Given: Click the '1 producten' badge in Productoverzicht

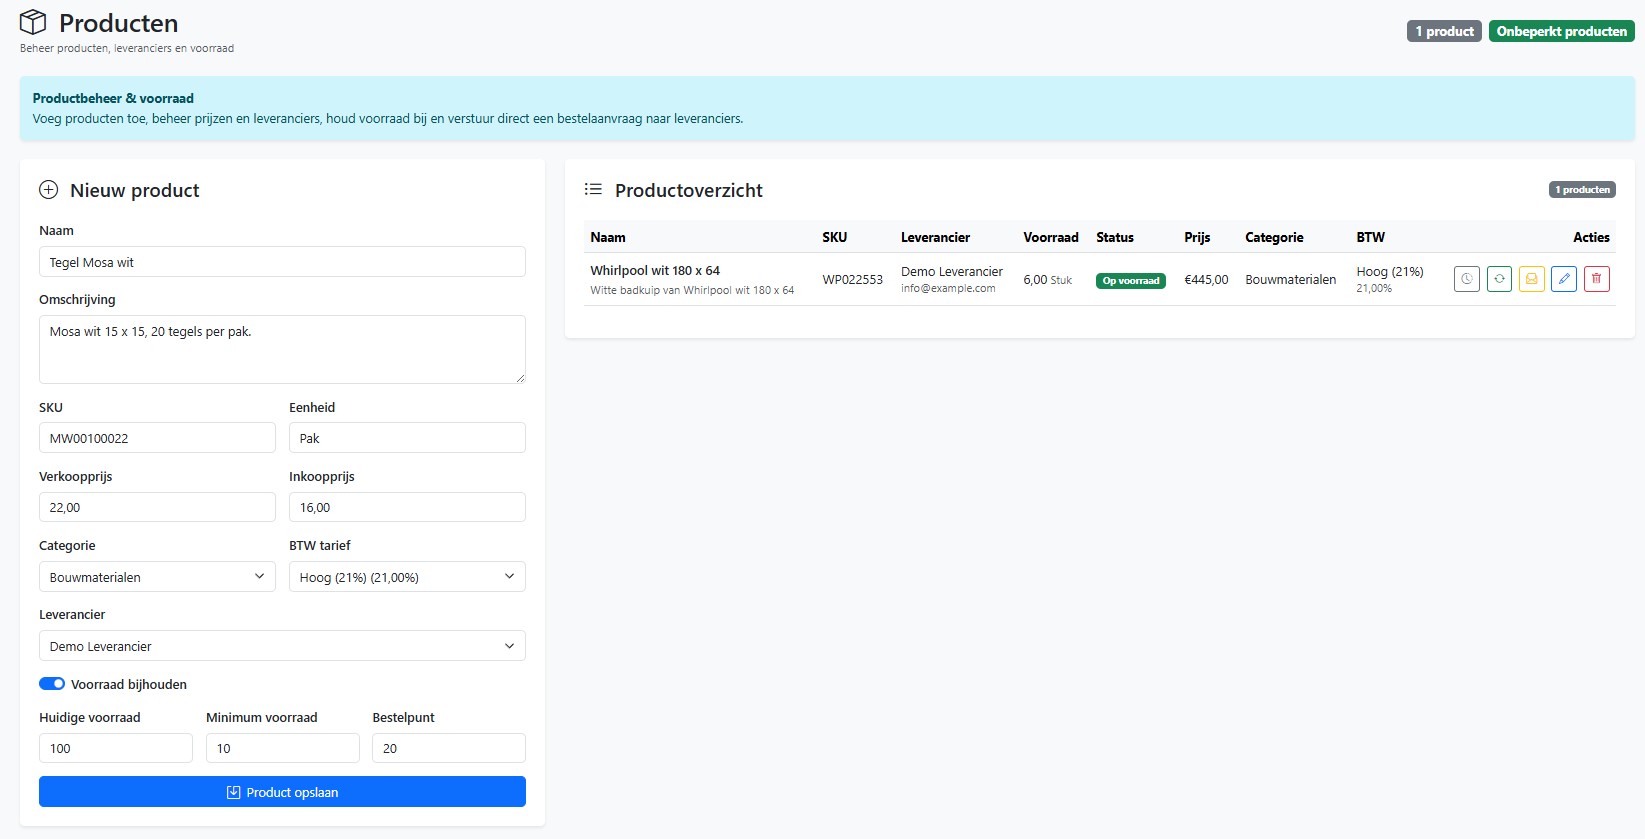Looking at the screenshot, I should click(x=1582, y=189).
